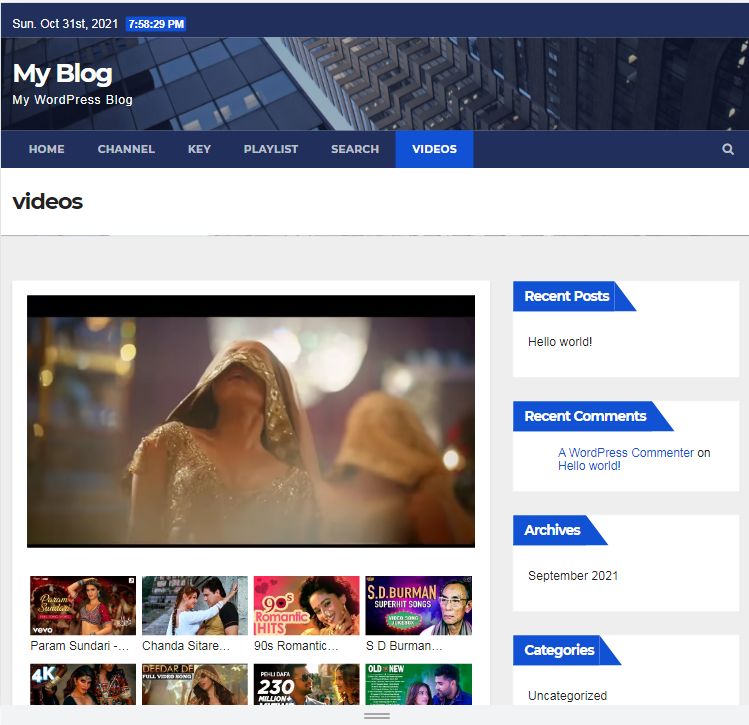Select the Chanda Sitare video thumbnail
Screen dimensions: 749x725
(195, 605)
